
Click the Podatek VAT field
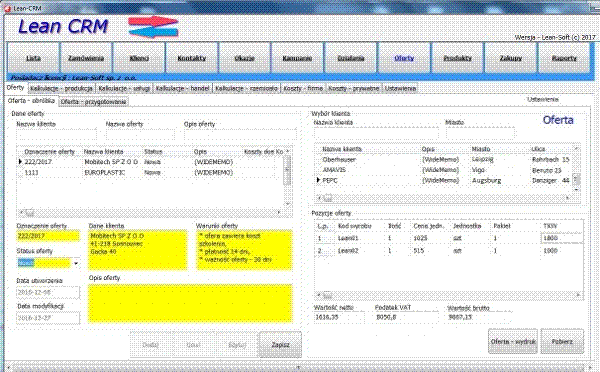[406, 317]
